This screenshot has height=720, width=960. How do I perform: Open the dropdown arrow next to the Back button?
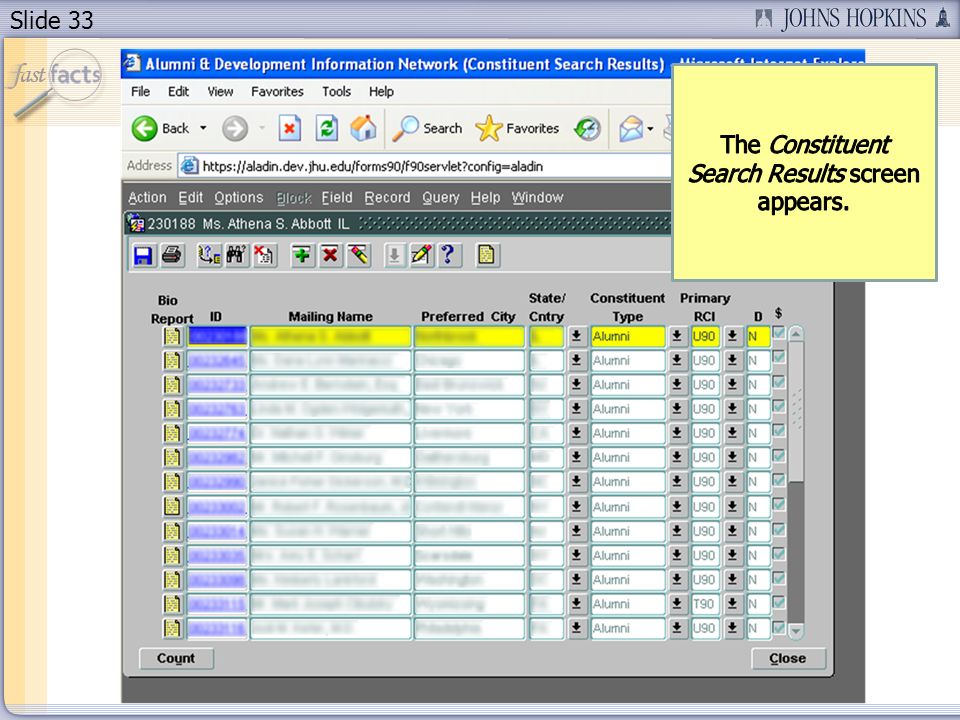[x=203, y=129]
